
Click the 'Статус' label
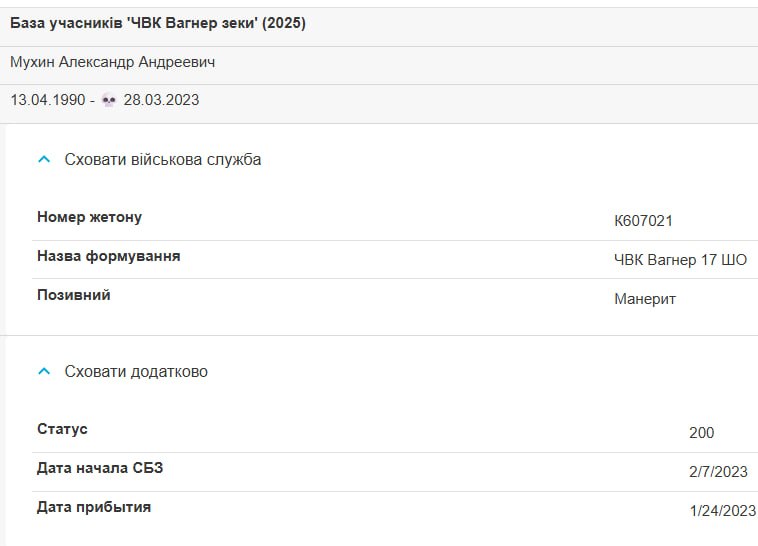click(x=62, y=429)
